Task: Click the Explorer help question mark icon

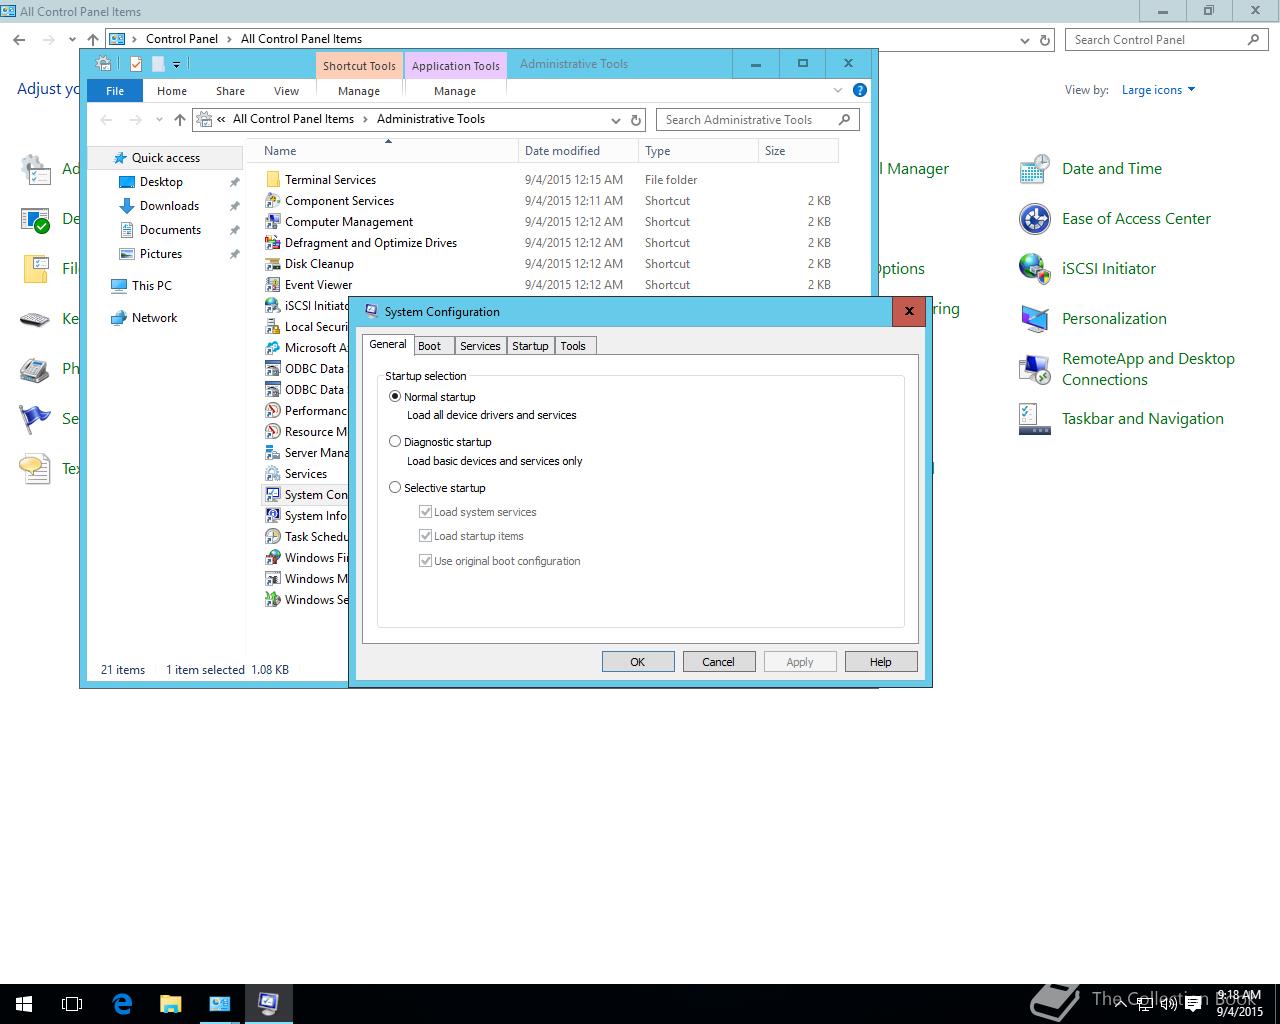Action: pos(859,90)
